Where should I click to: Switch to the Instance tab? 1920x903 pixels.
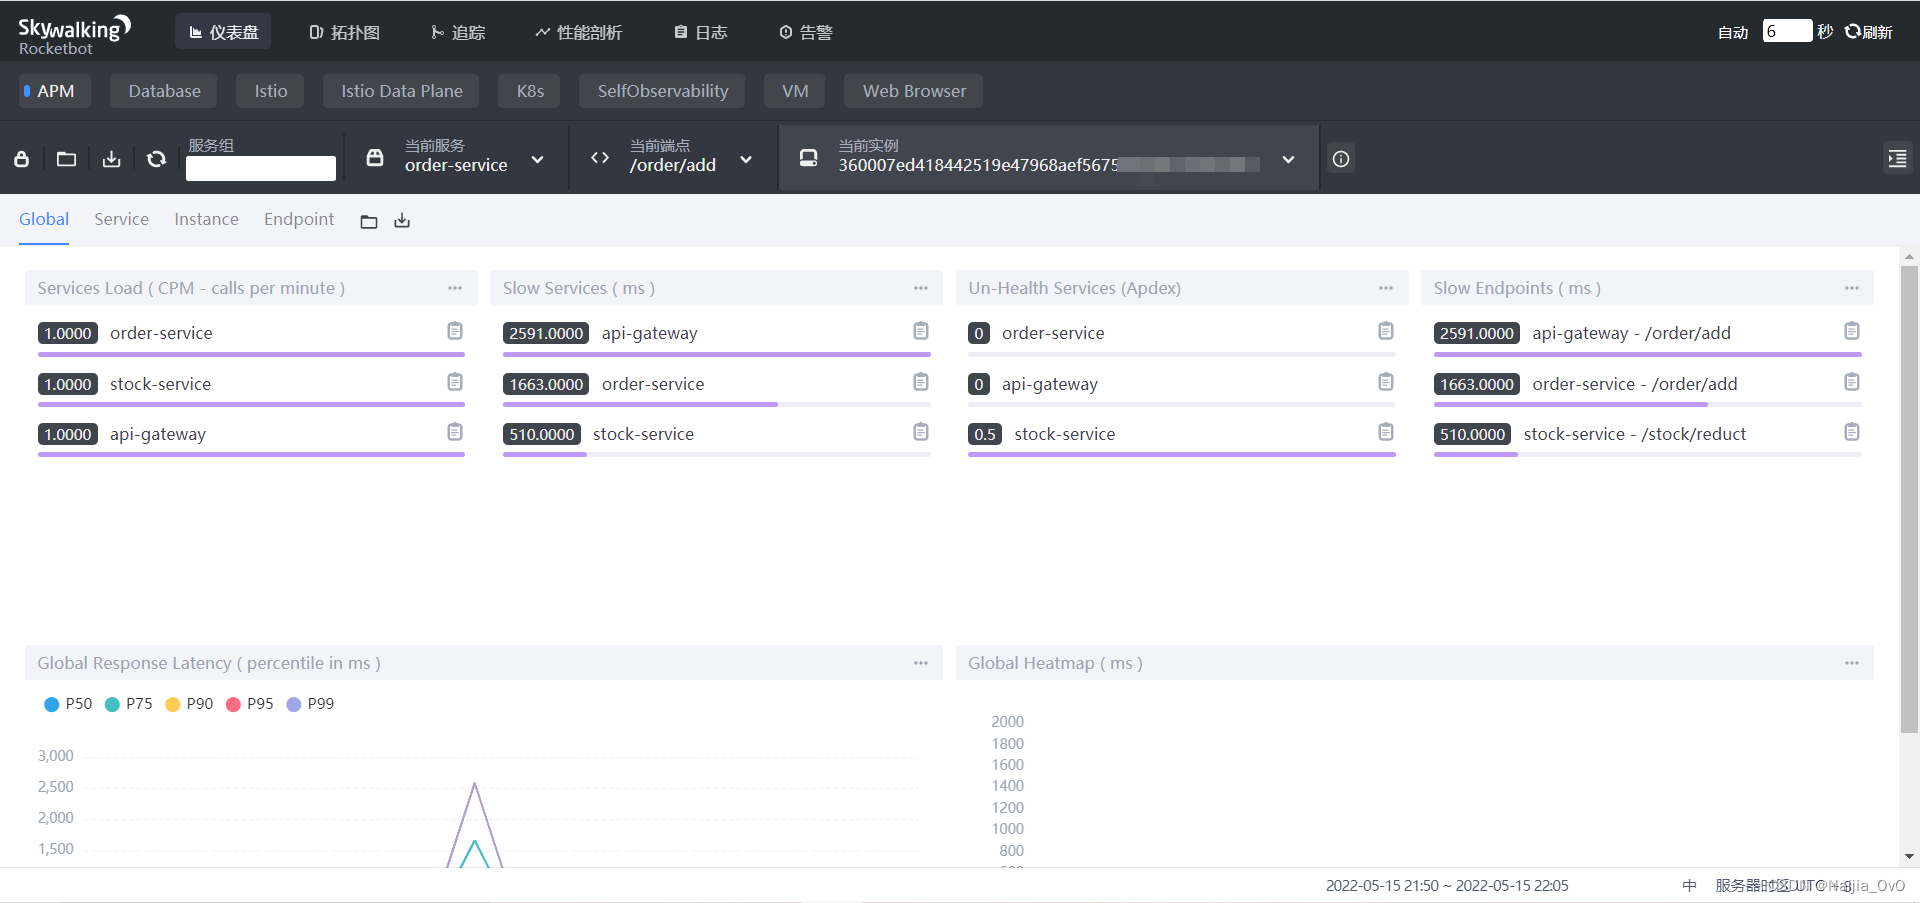[x=206, y=219]
